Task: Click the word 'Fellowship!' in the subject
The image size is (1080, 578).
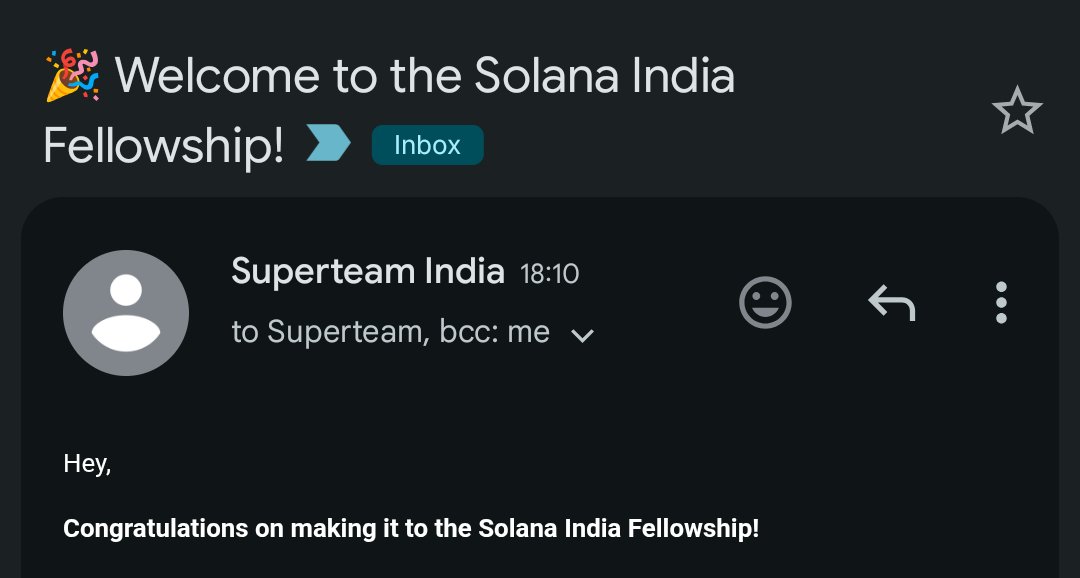Action: click(x=164, y=146)
